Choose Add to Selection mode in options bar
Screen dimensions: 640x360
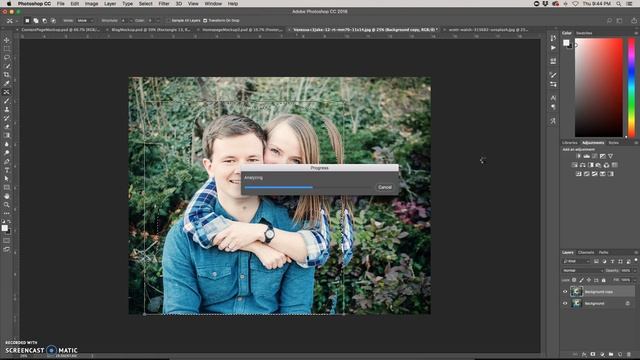pos(36,20)
